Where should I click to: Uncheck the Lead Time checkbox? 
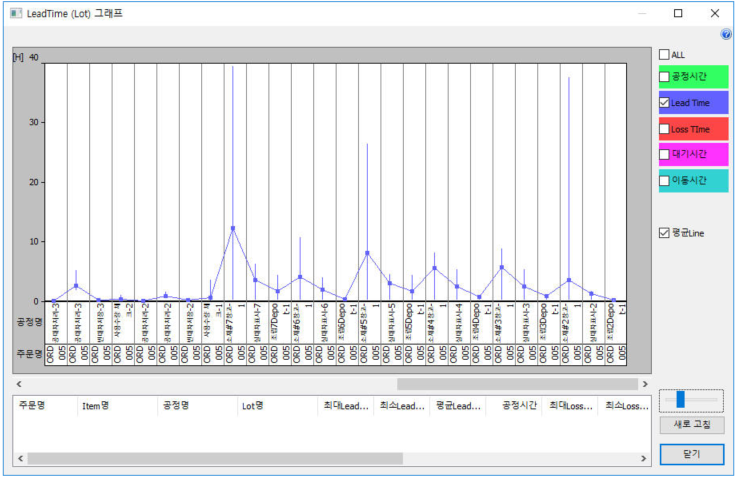pos(664,102)
